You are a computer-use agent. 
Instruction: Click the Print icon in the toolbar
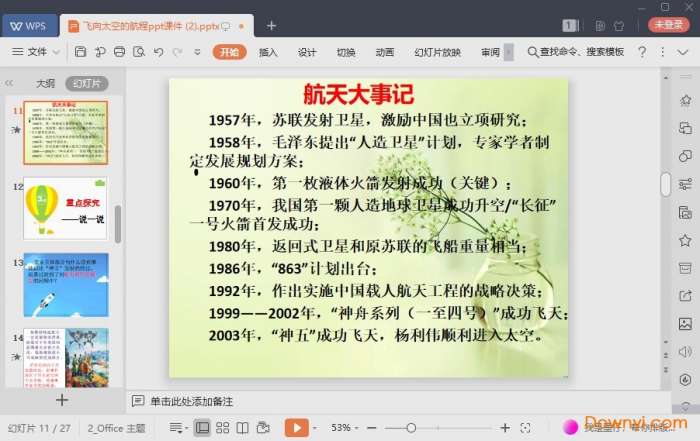click(119, 52)
